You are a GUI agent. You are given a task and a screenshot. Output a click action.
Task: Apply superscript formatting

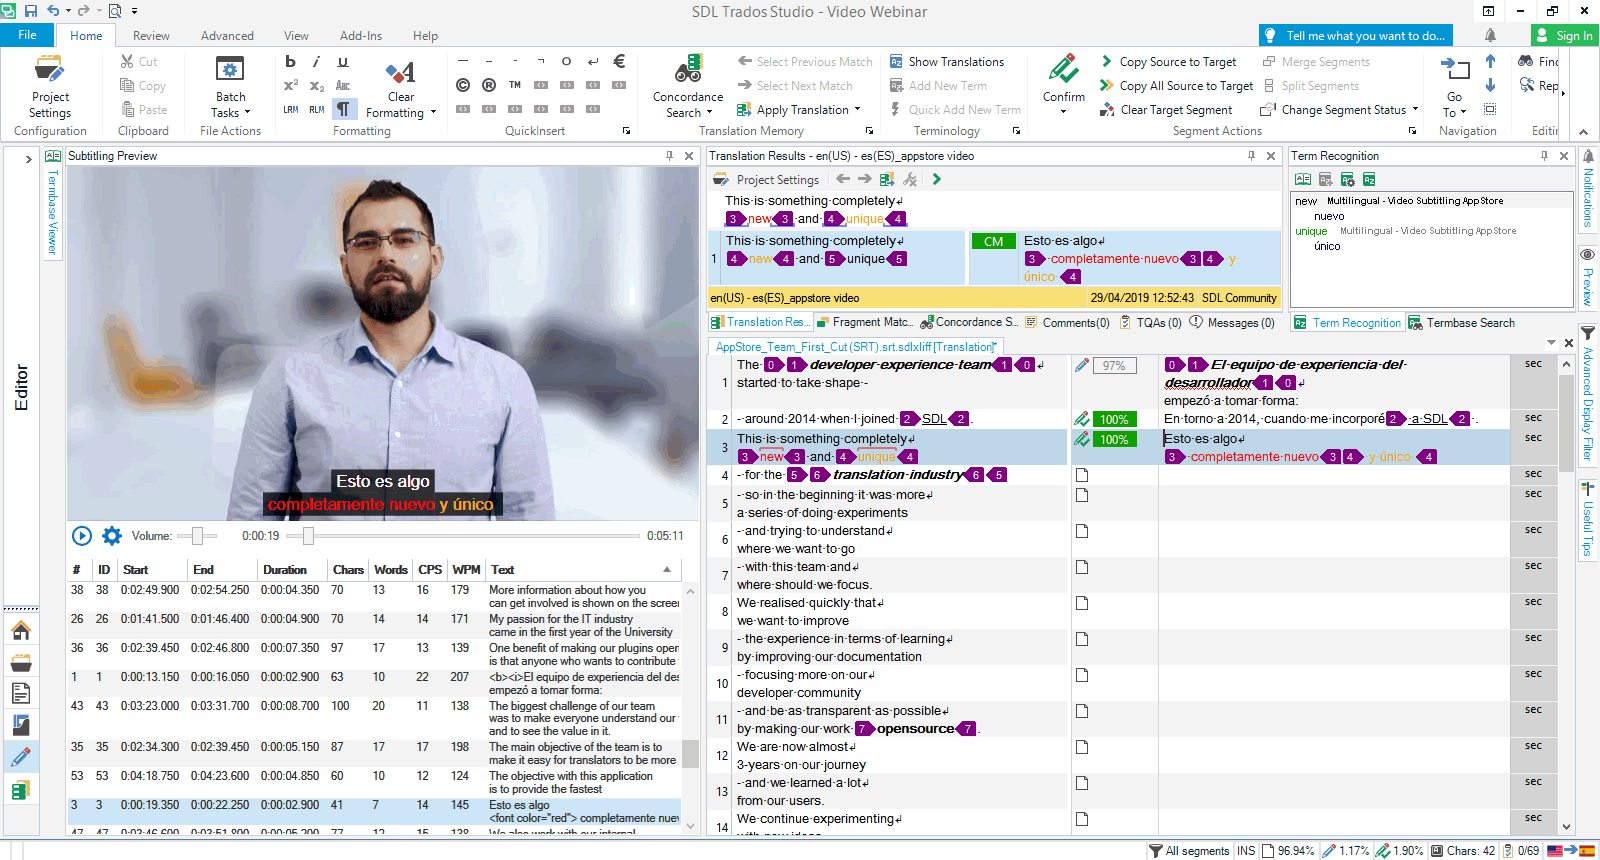pyautogui.click(x=290, y=85)
